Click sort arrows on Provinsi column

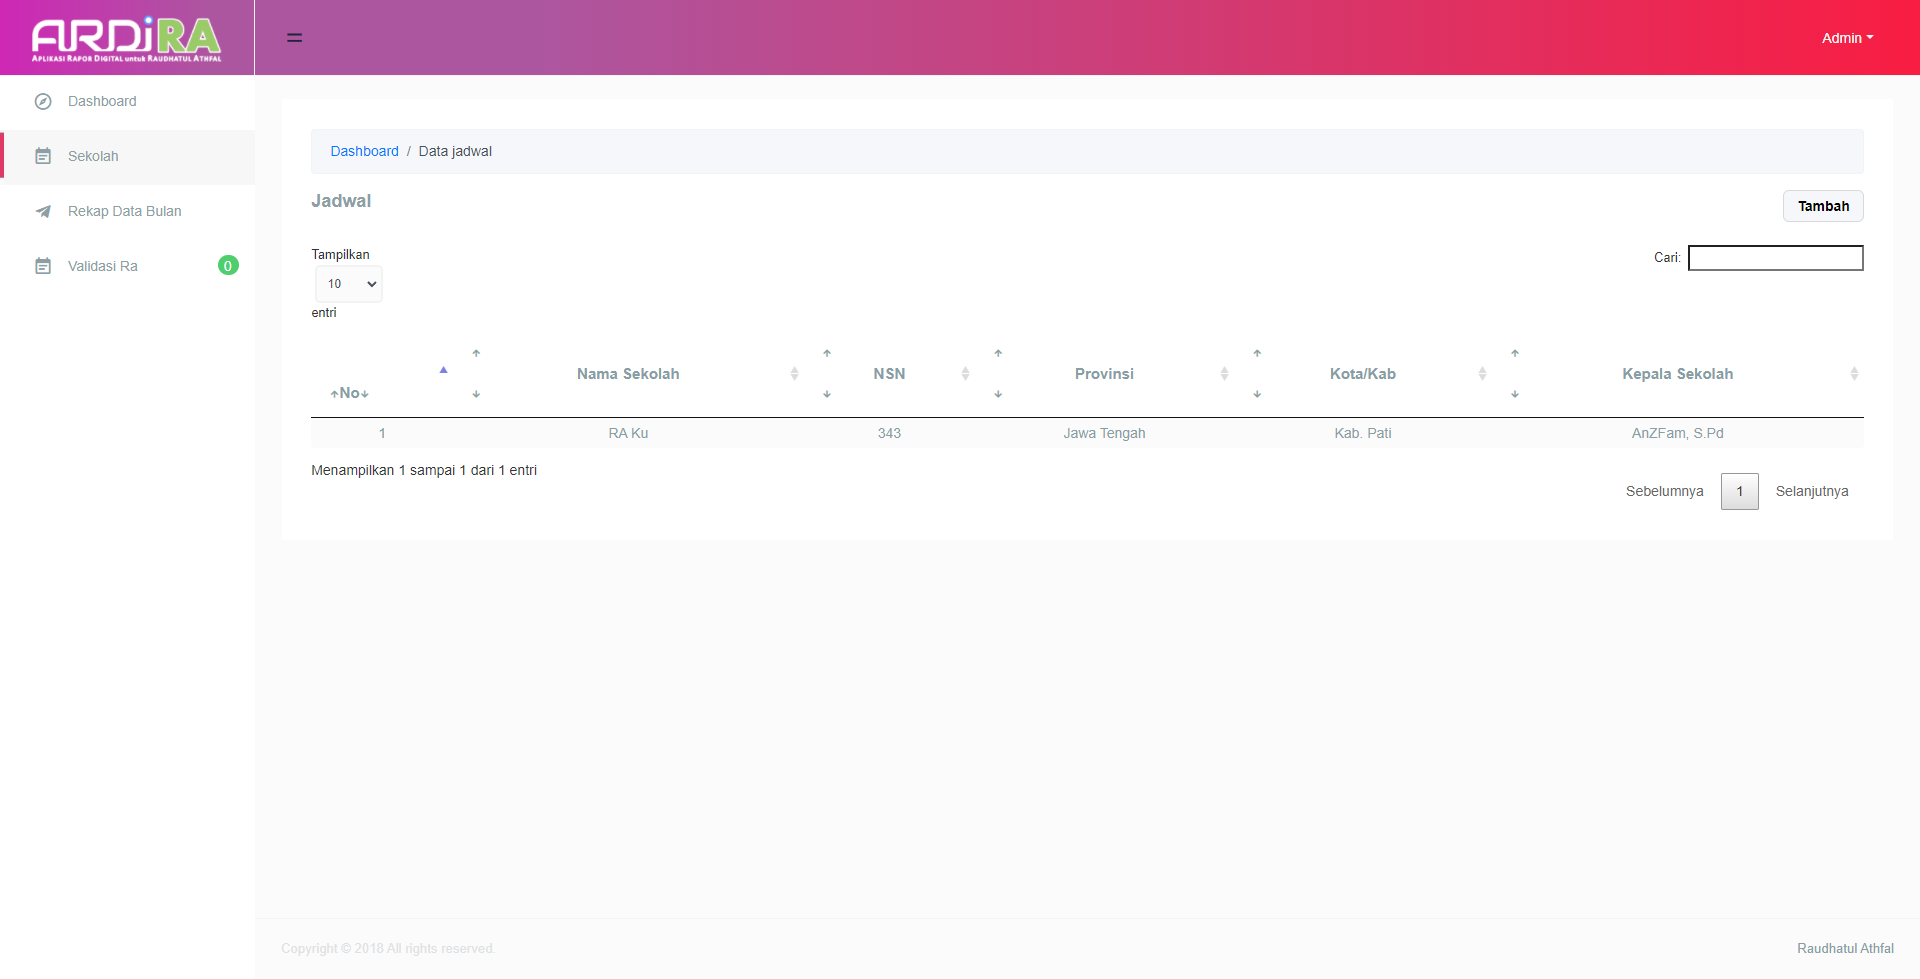pyautogui.click(x=1224, y=374)
